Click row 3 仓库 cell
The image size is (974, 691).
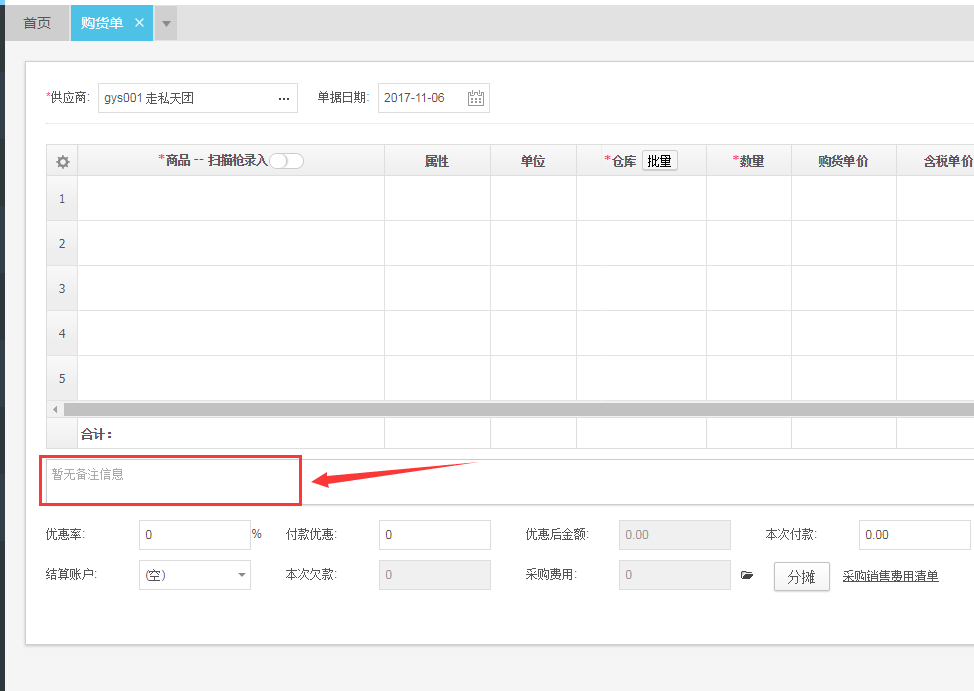(x=642, y=288)
